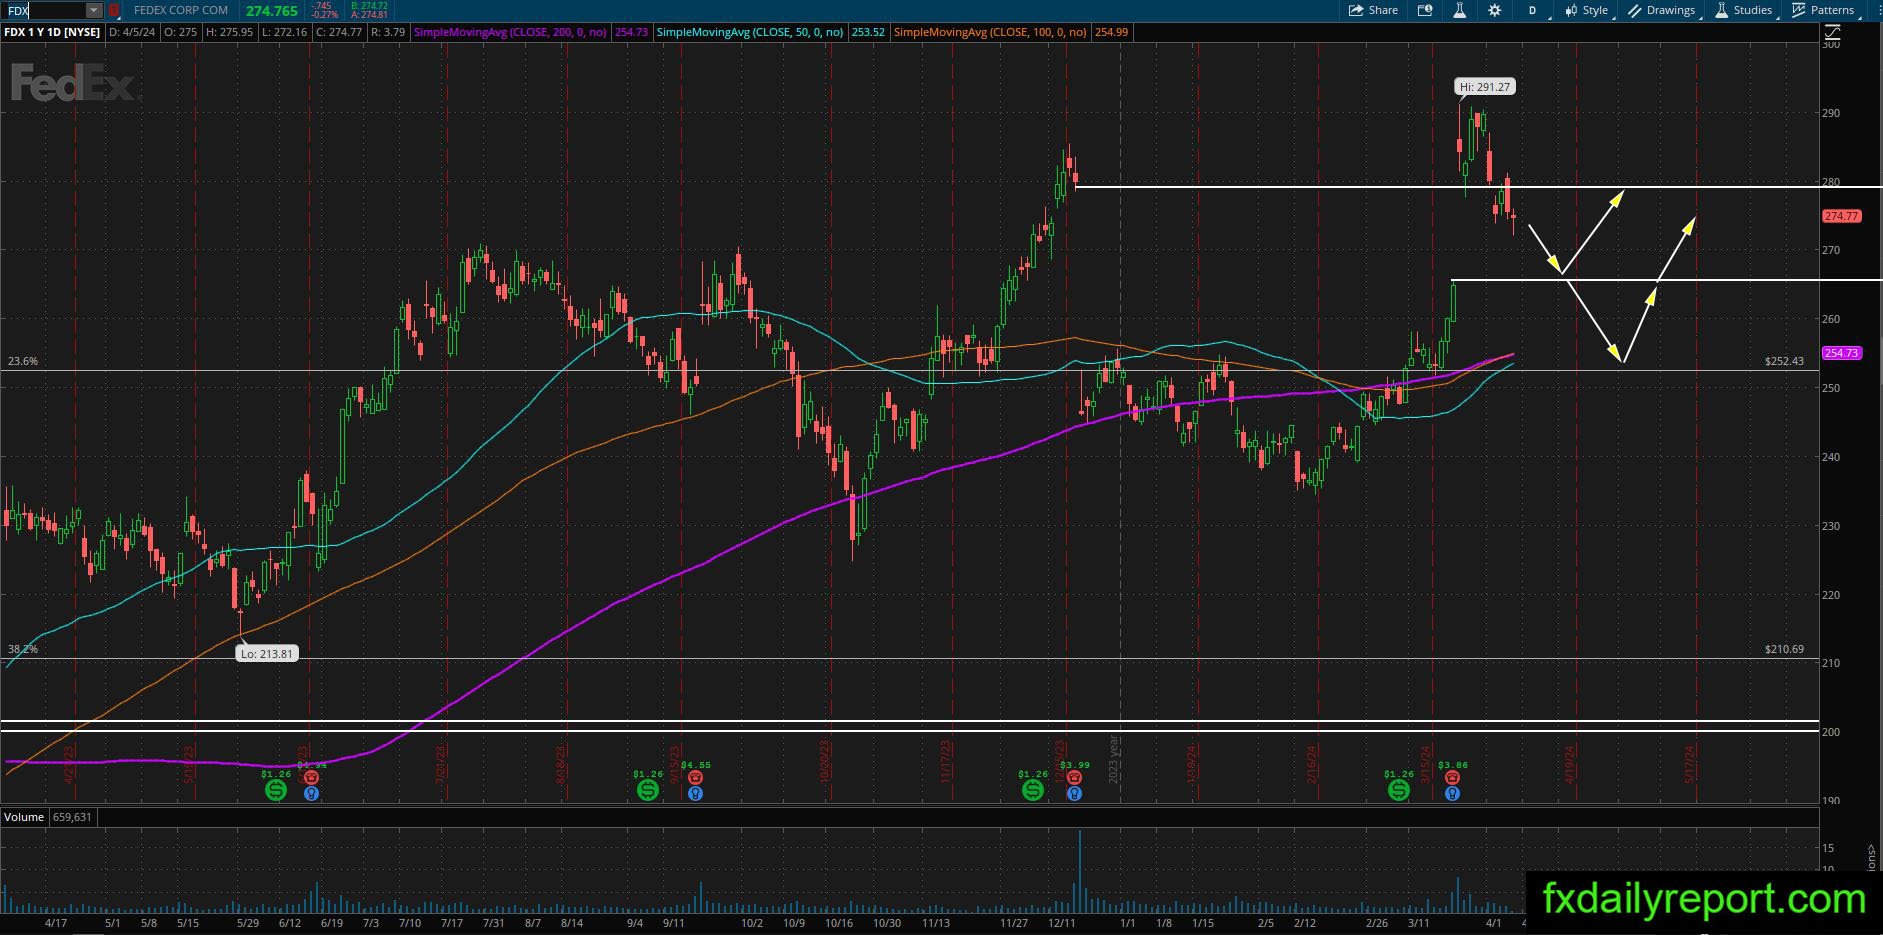1883x935 pixels.
Task: Click the 38.2% Fibonacci level label
Action: coord(22,649)
